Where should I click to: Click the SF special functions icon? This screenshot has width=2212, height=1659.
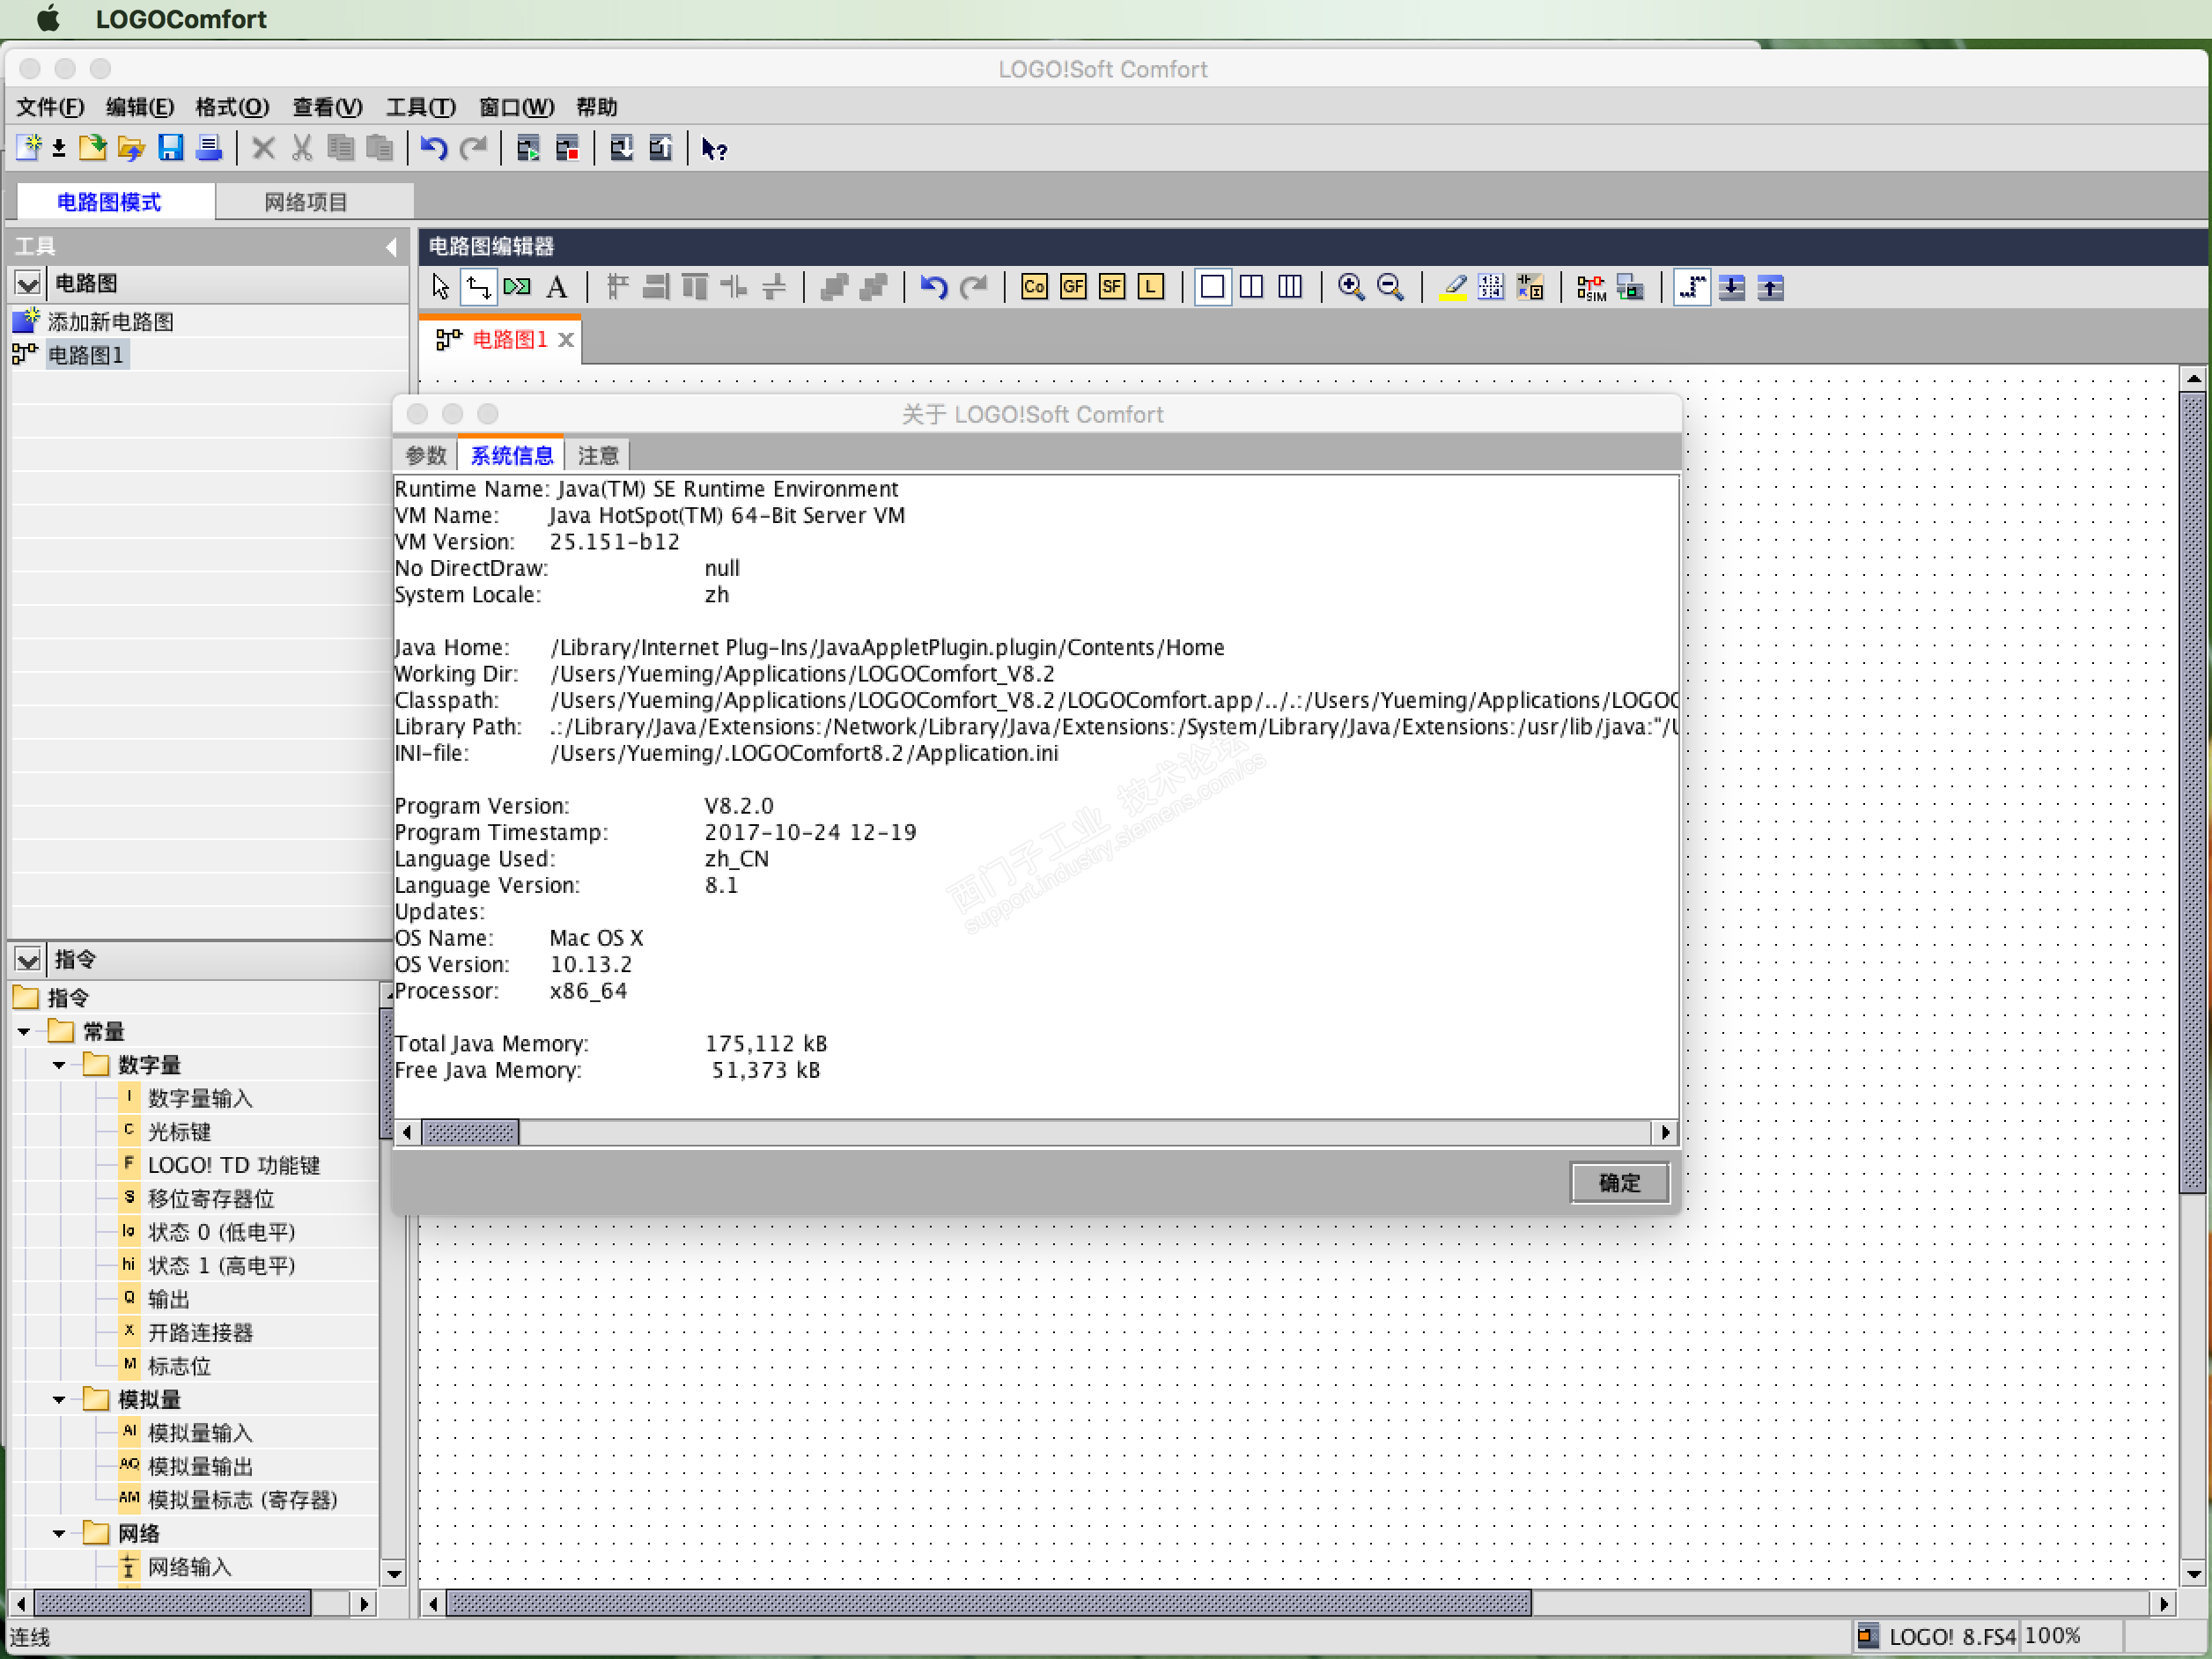(1111, 288)
